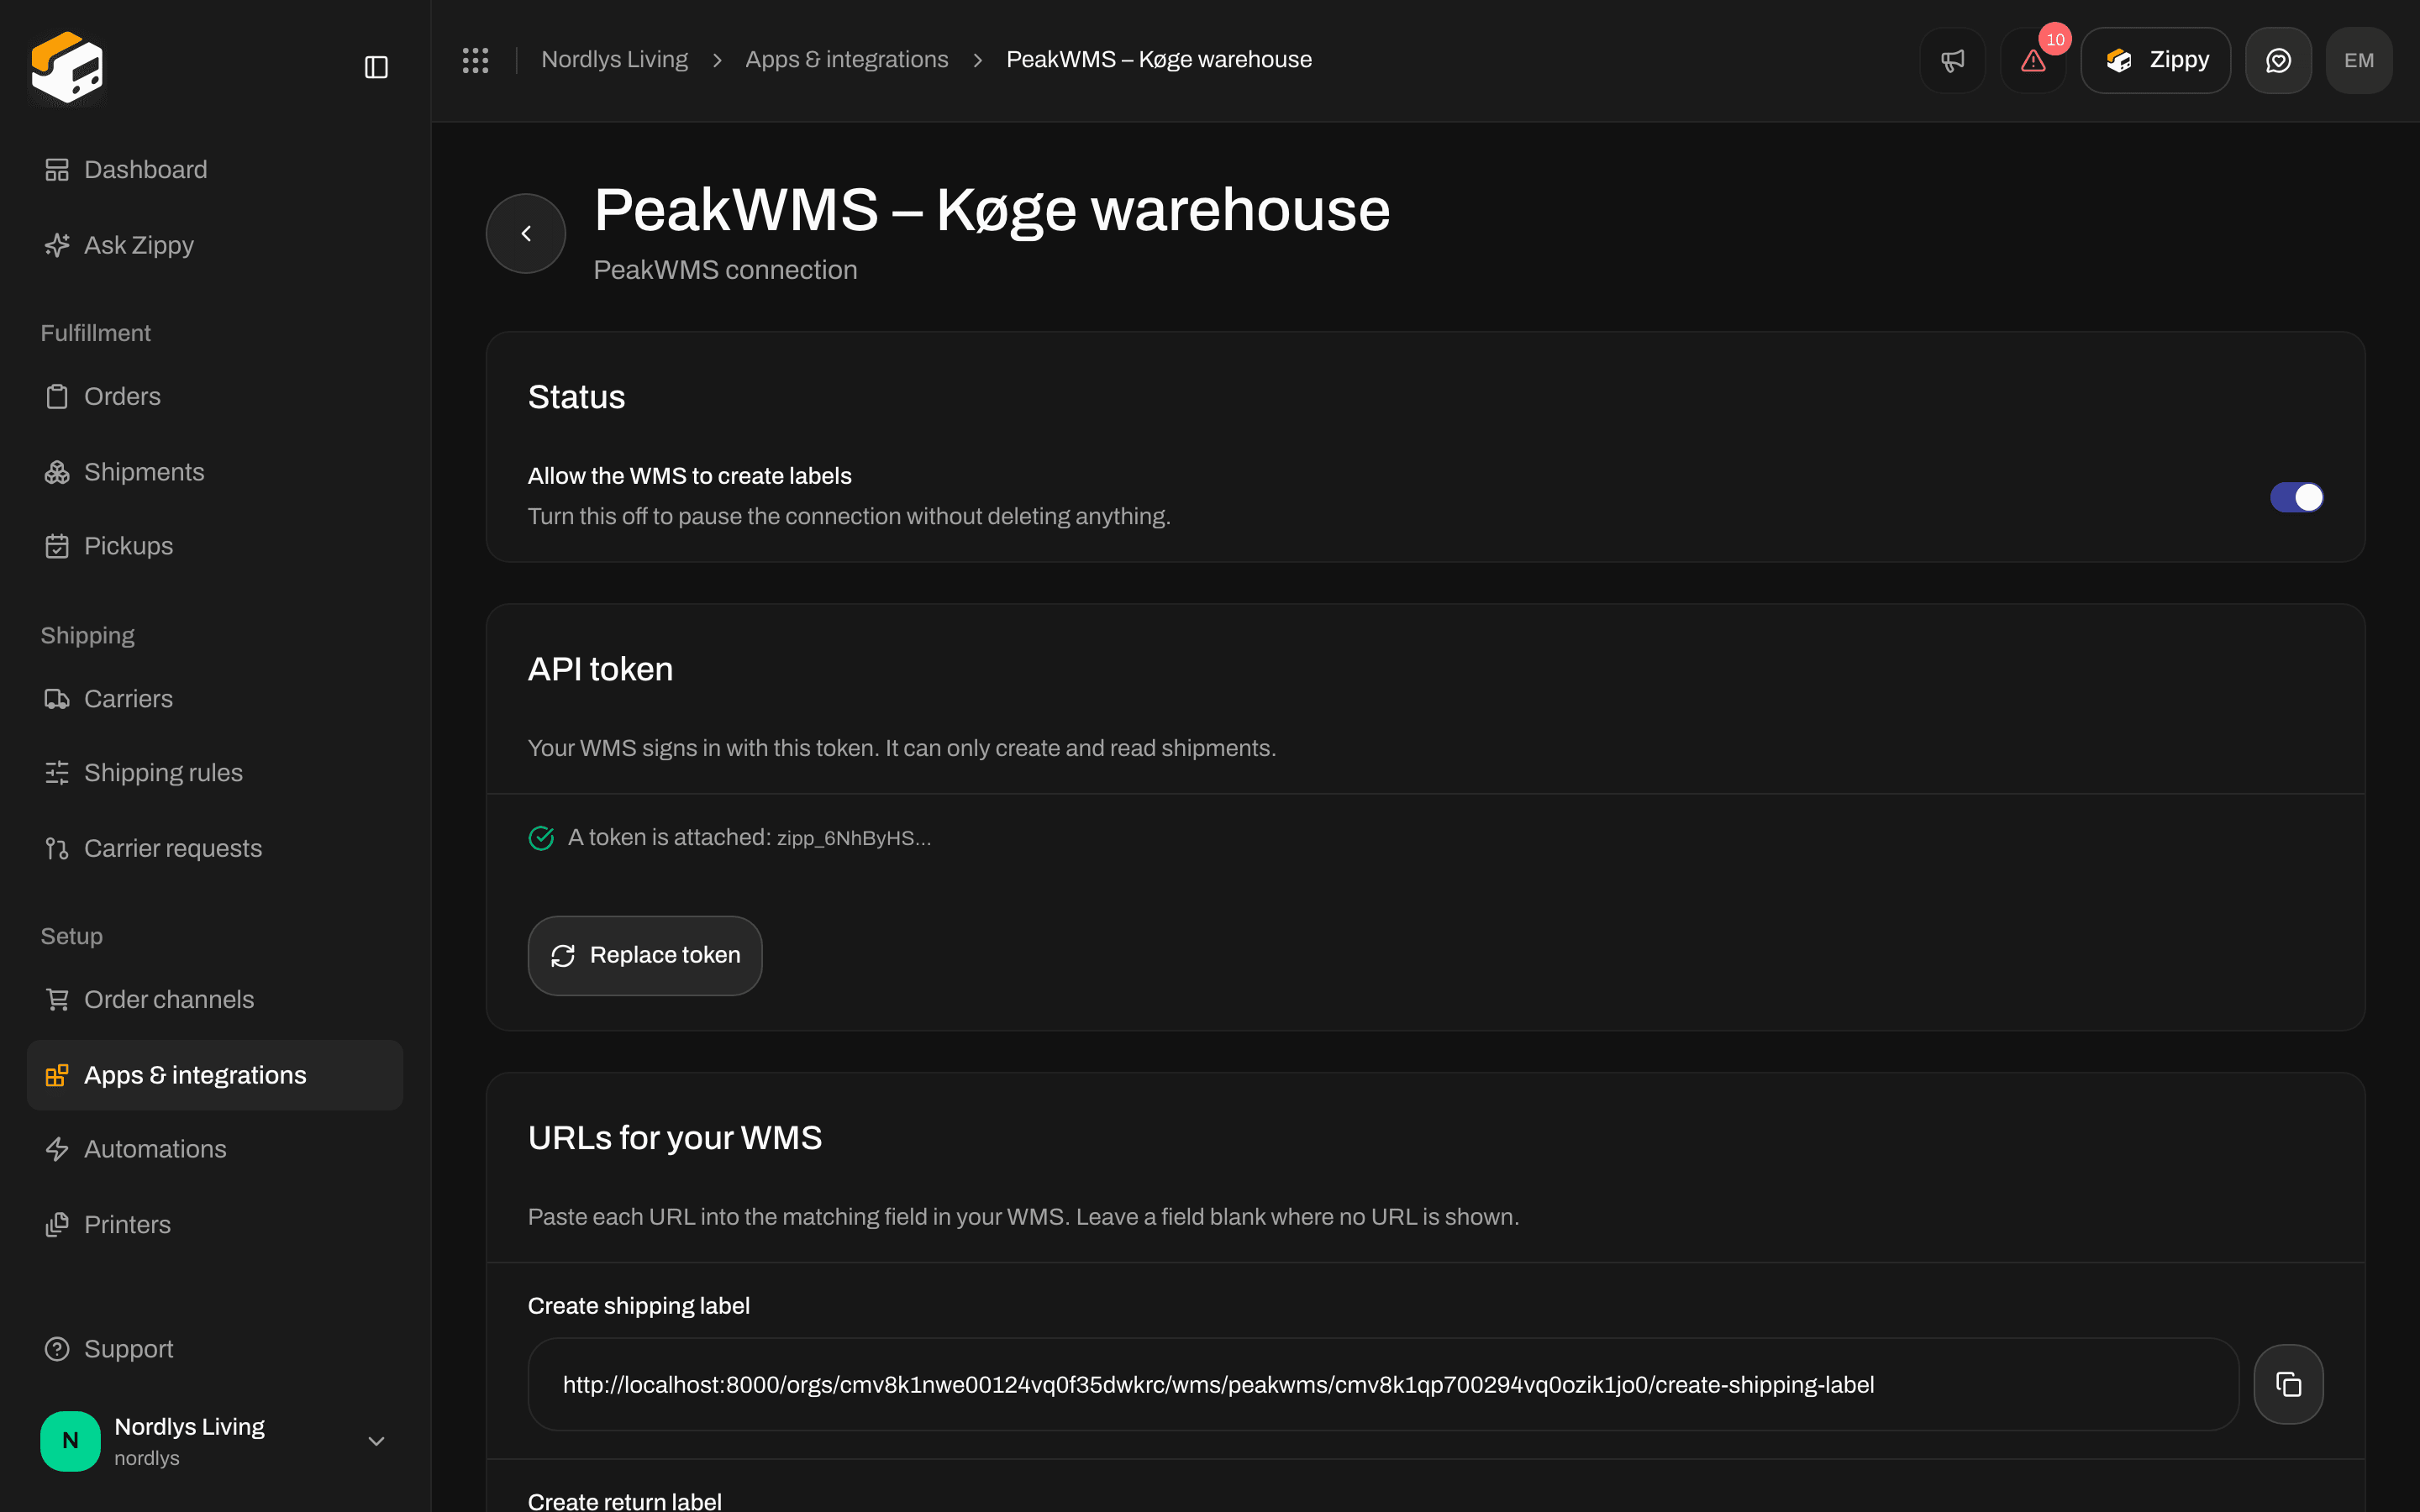The height and width of the screenshot is (1512, 2420).
Task: Click the PeakWMS – Køge warehouse breadcrumb
Action: point(1158,60)
